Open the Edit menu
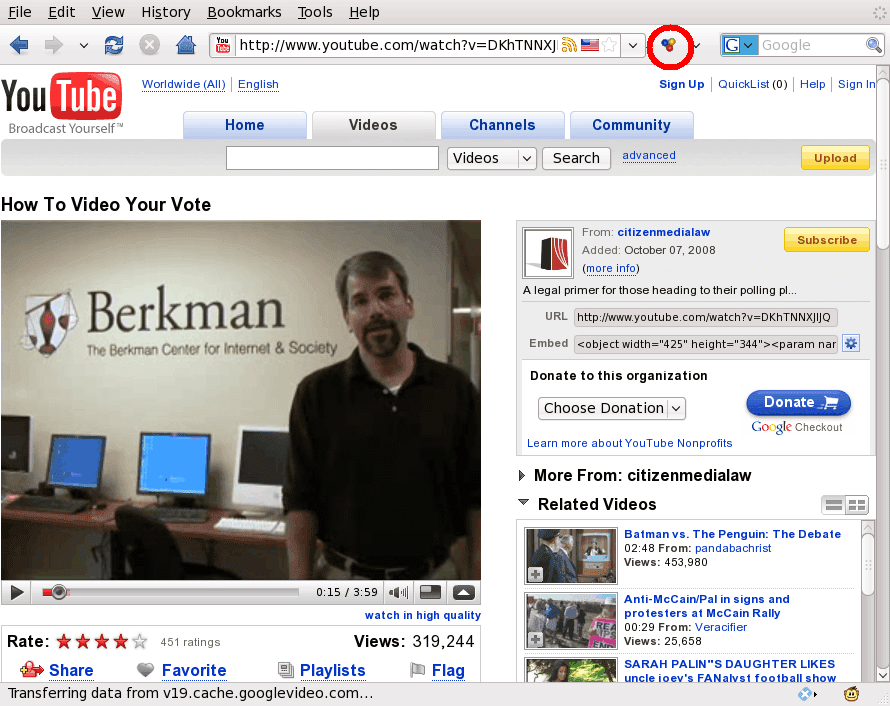Viewport: 890px width, 706px height. click(61, 12)
